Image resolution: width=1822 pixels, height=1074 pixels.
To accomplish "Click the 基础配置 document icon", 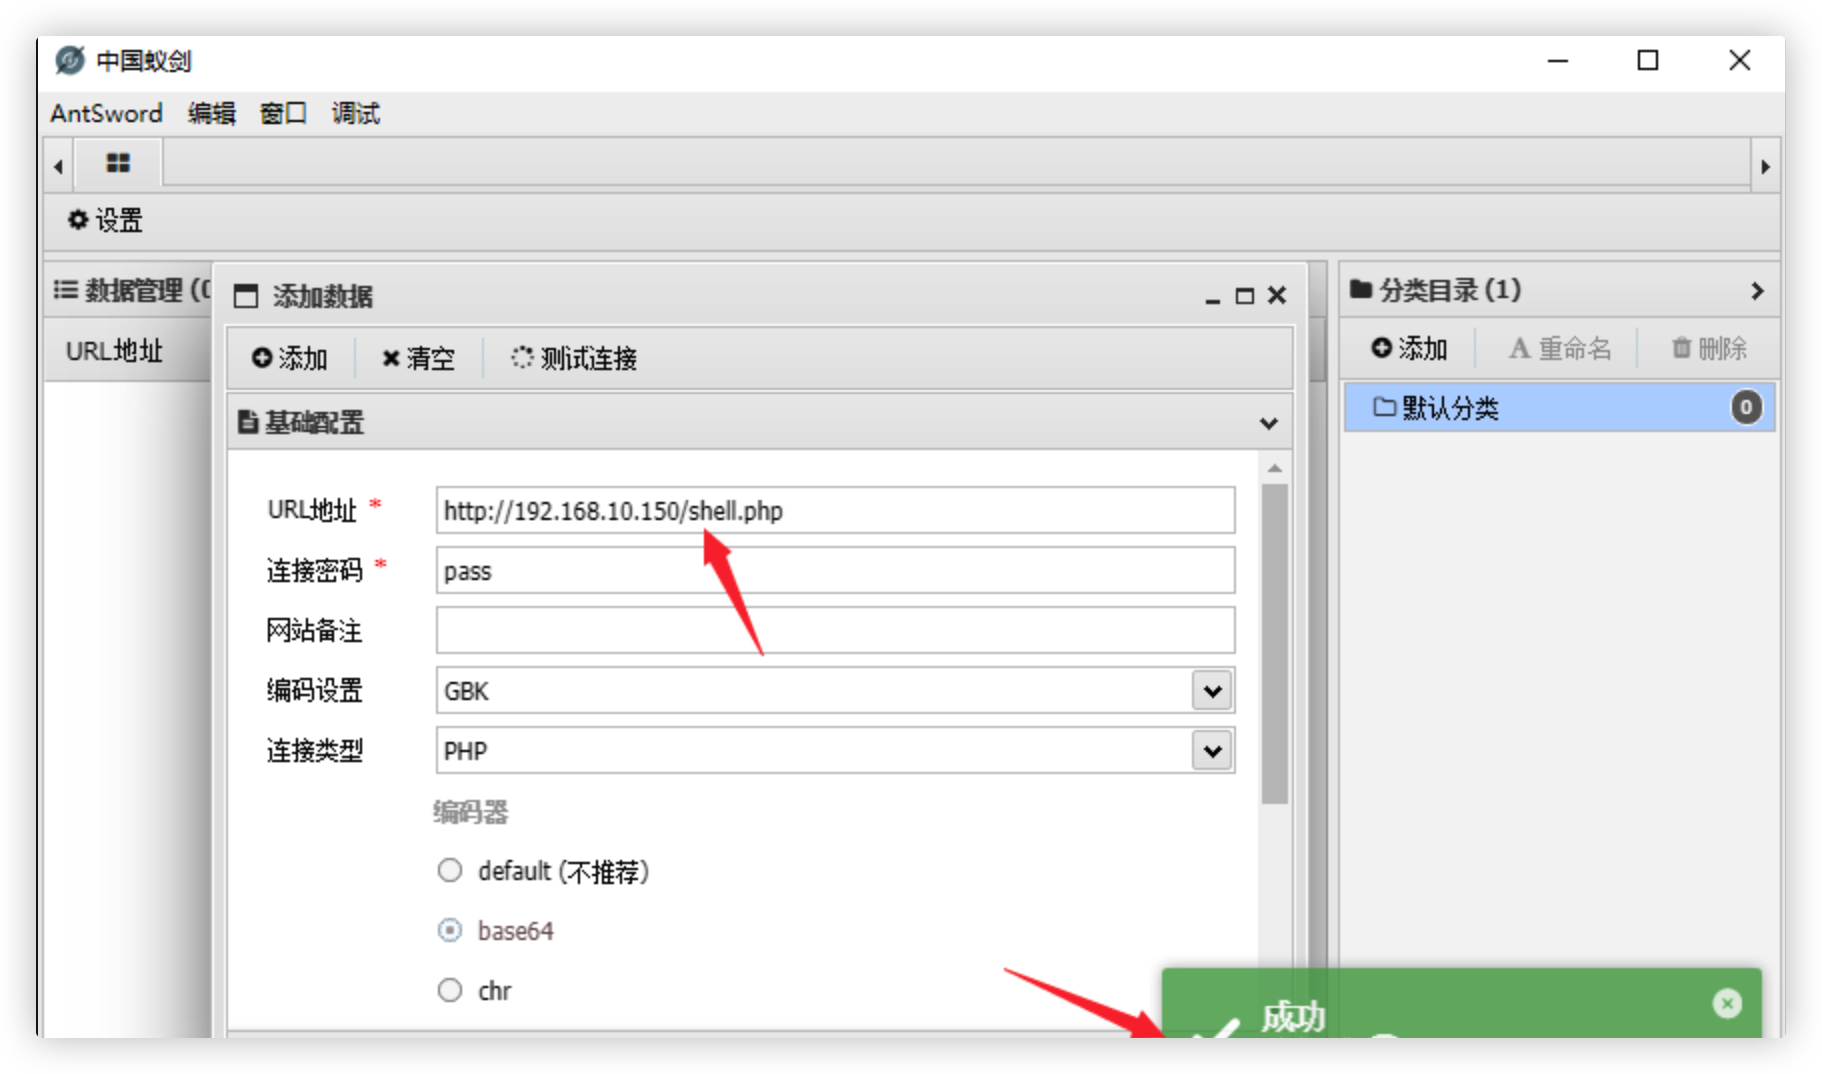I will (x=247, y=422).
